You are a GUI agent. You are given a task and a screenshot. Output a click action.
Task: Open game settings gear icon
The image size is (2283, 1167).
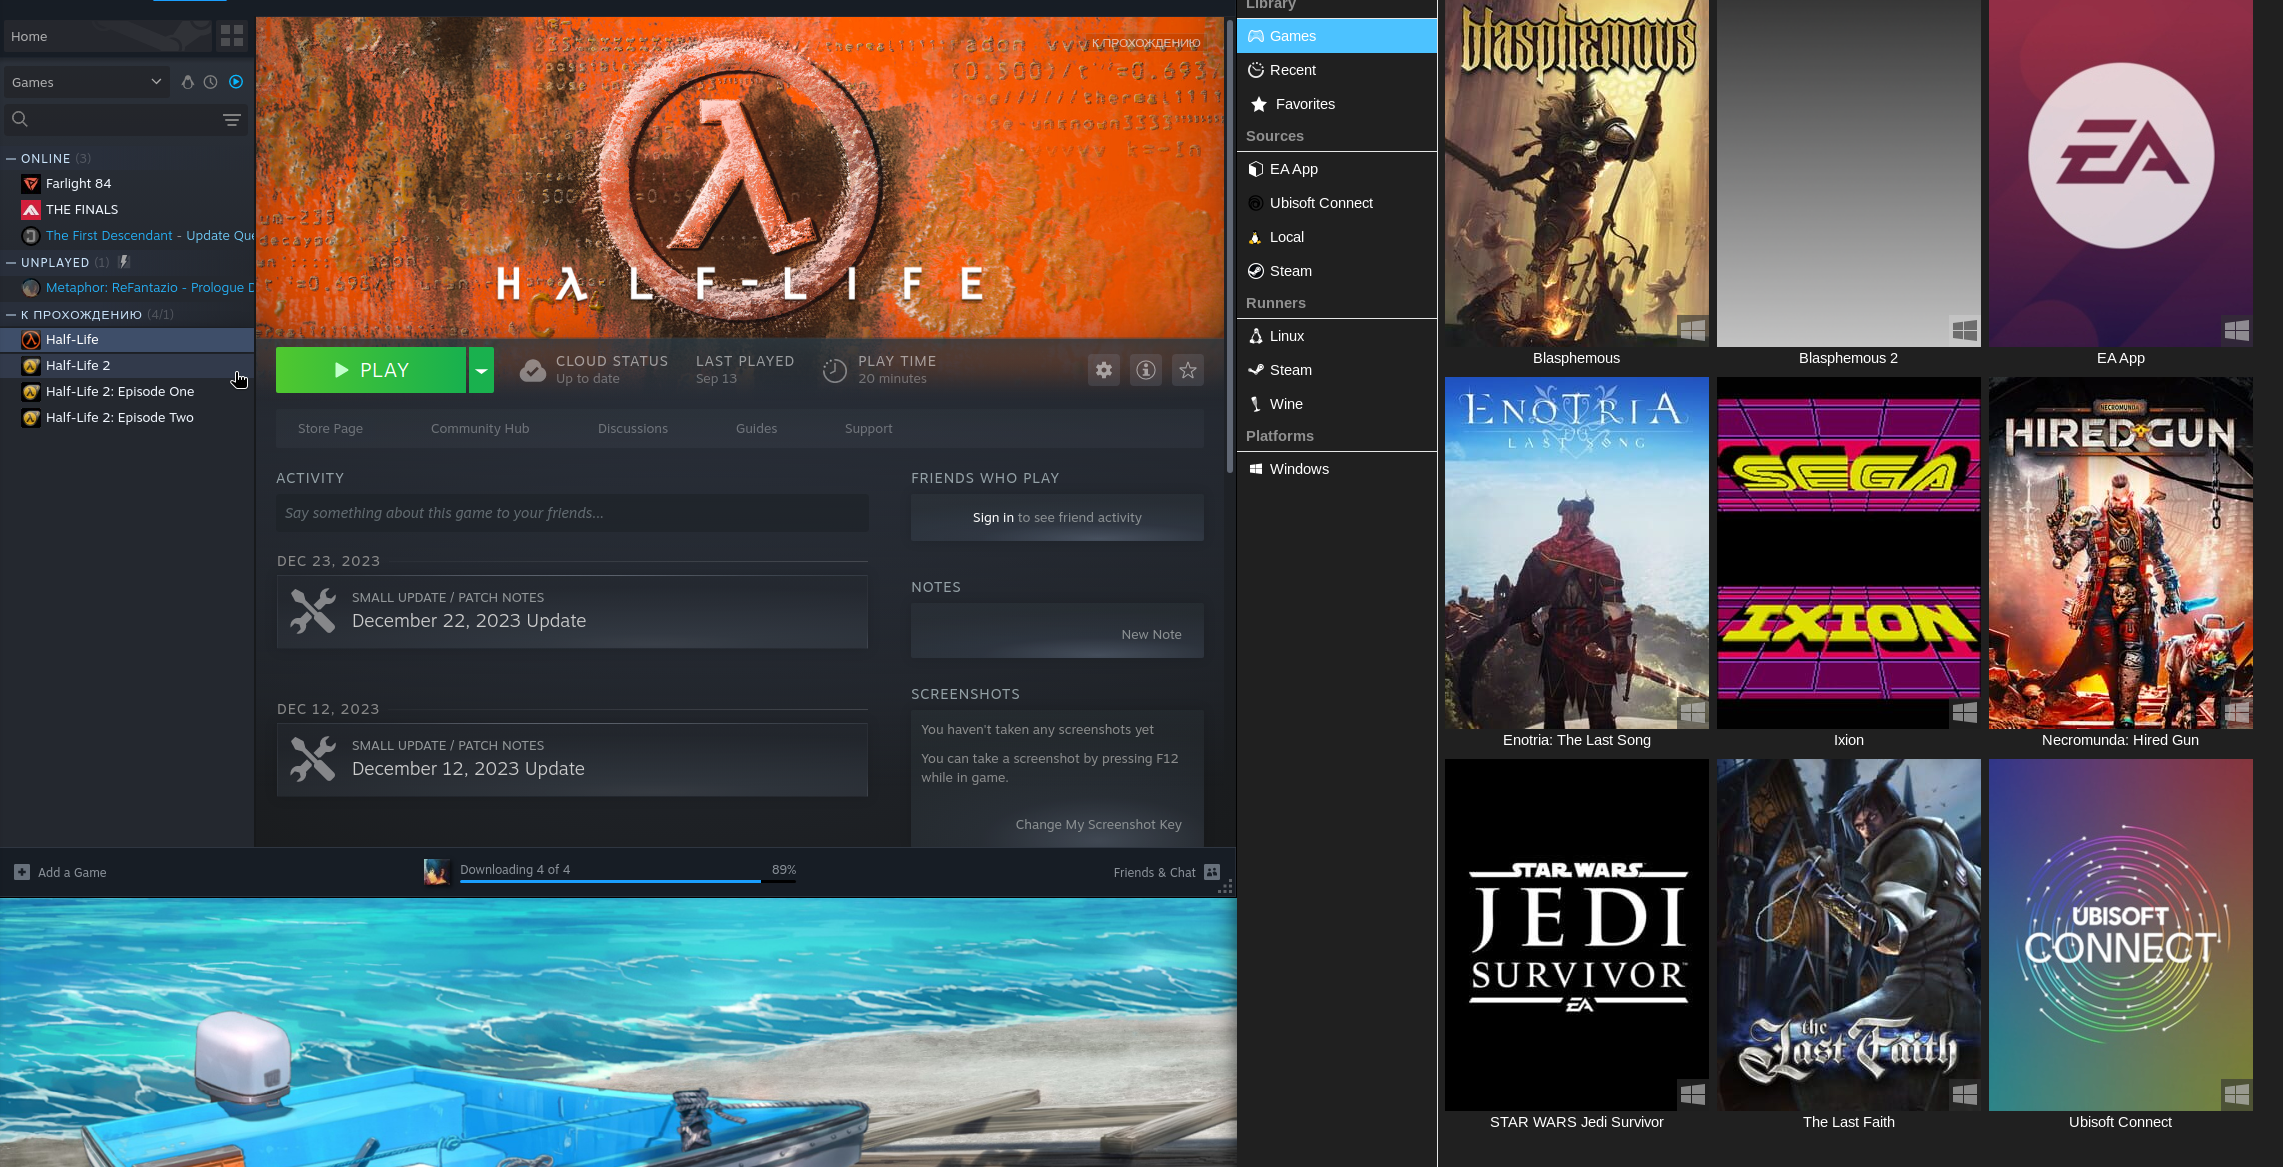1104,370
